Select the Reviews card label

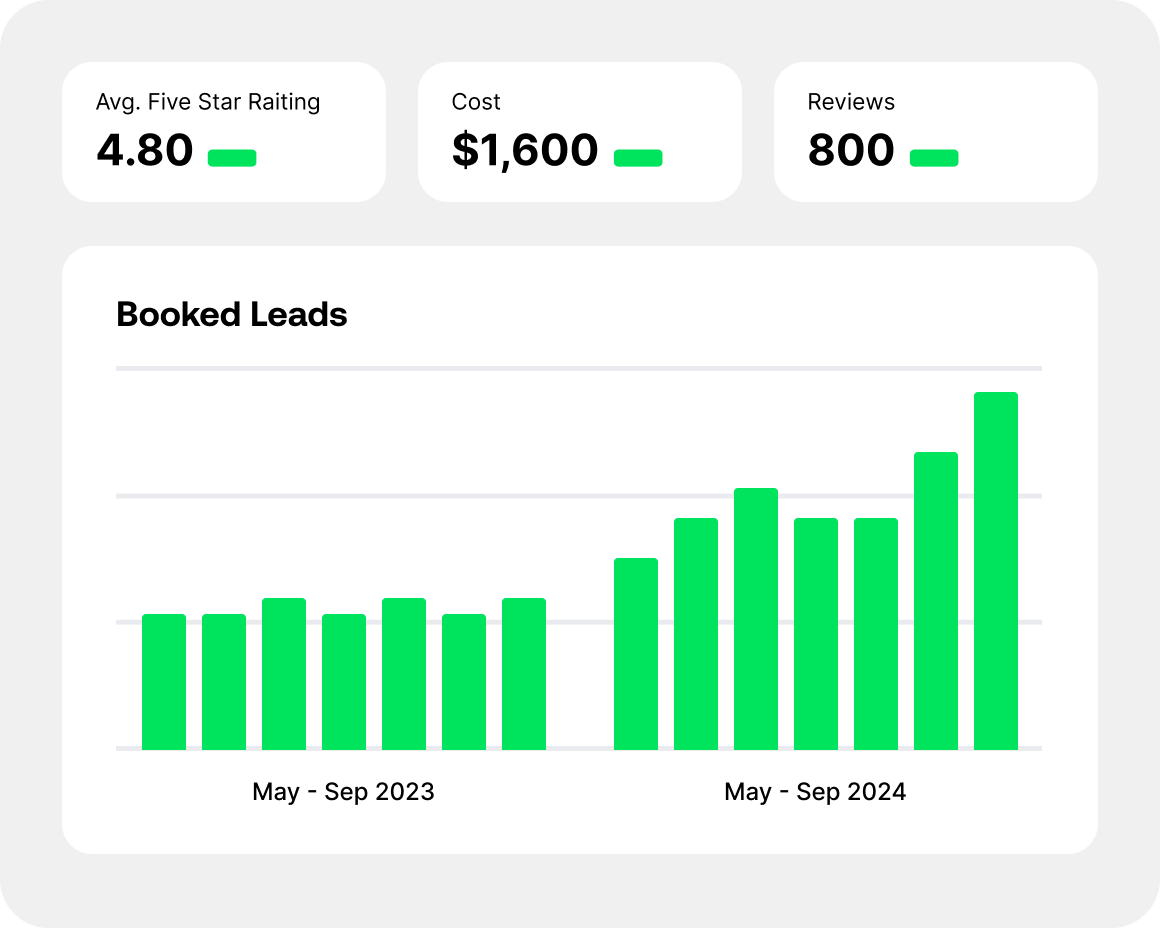[851, 102]
